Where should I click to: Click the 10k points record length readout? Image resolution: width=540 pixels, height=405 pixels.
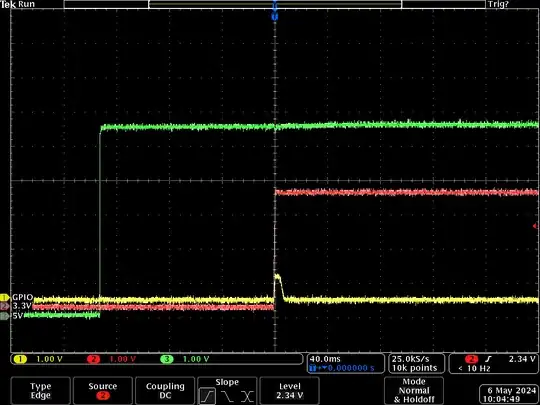414,368
